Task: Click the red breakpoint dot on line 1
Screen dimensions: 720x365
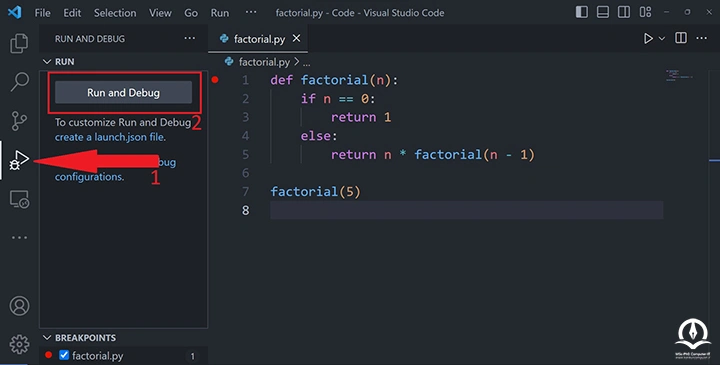Action: point(214,80)
